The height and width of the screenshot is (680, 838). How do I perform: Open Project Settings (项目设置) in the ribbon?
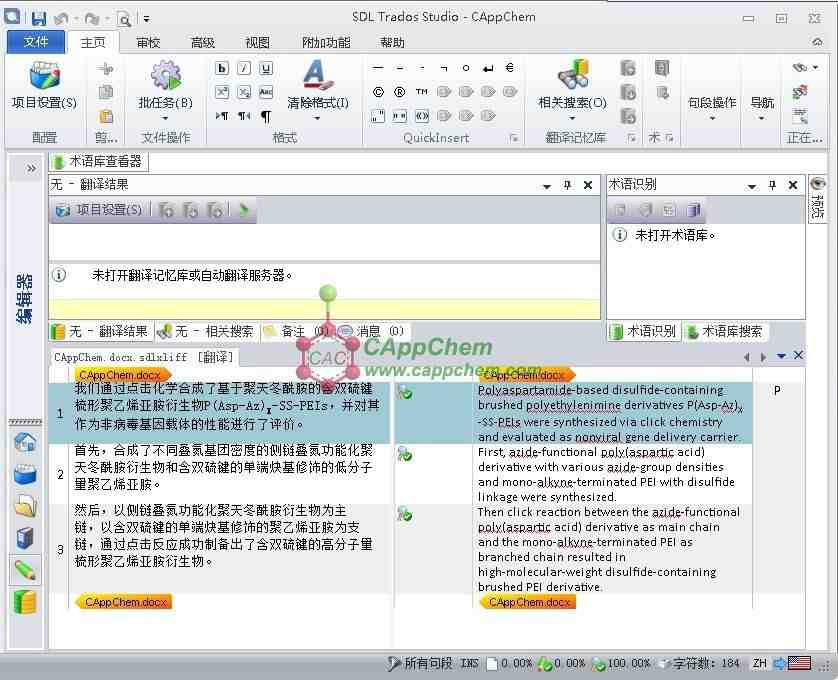click(x=44, y=84)
